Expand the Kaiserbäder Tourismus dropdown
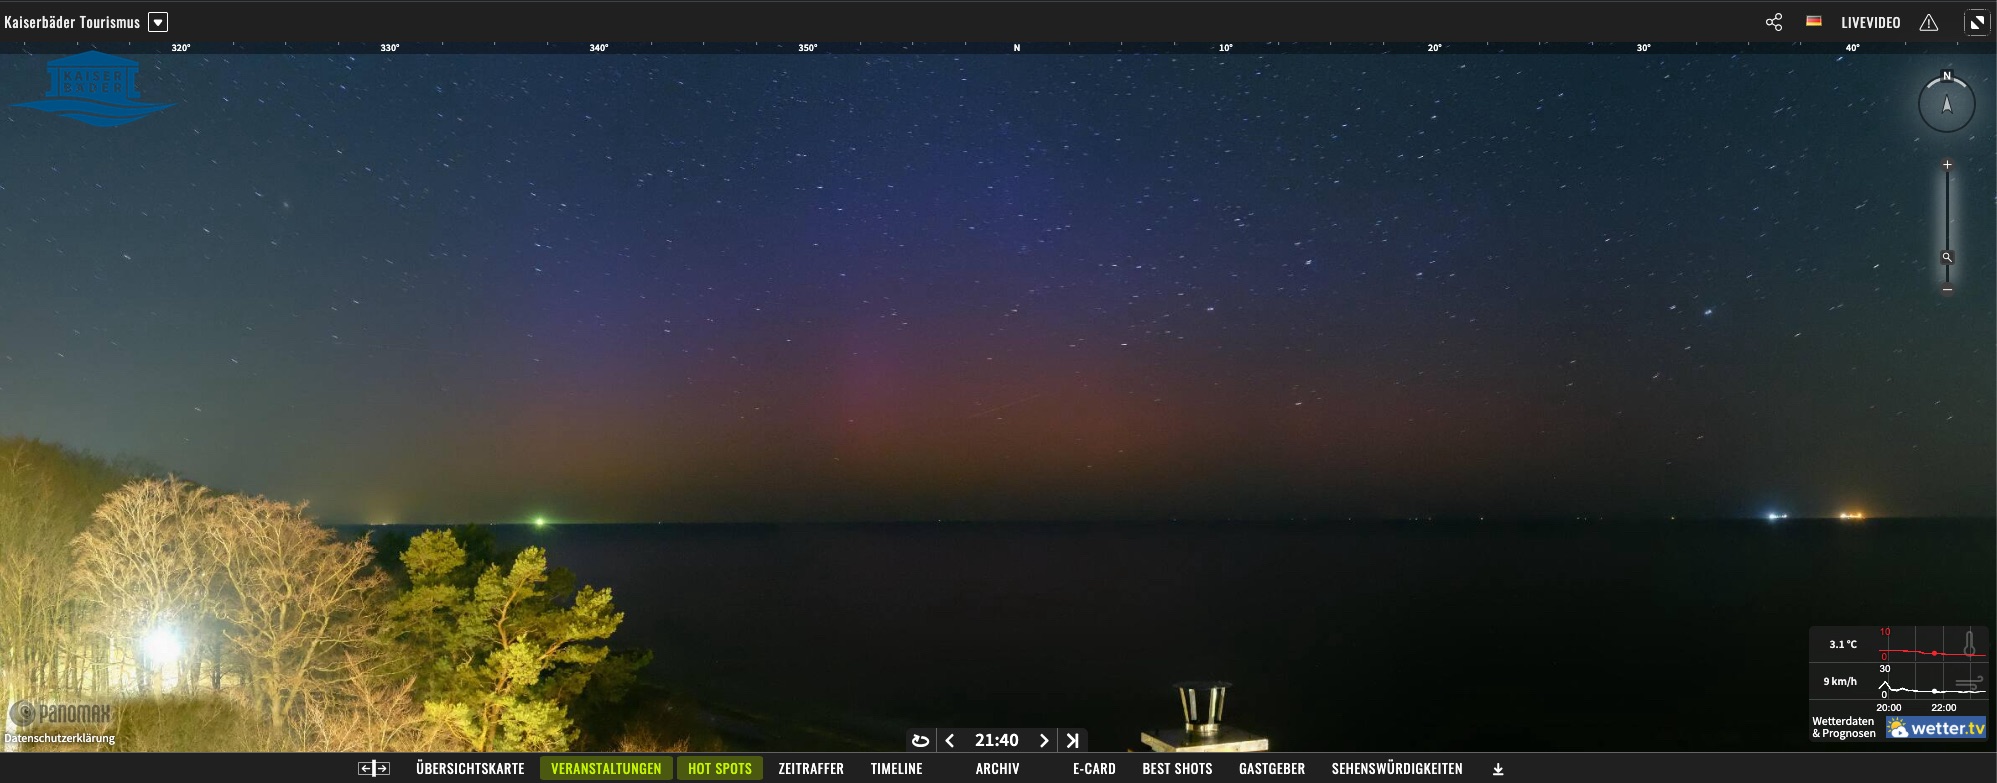 click(x=158, y=22)
